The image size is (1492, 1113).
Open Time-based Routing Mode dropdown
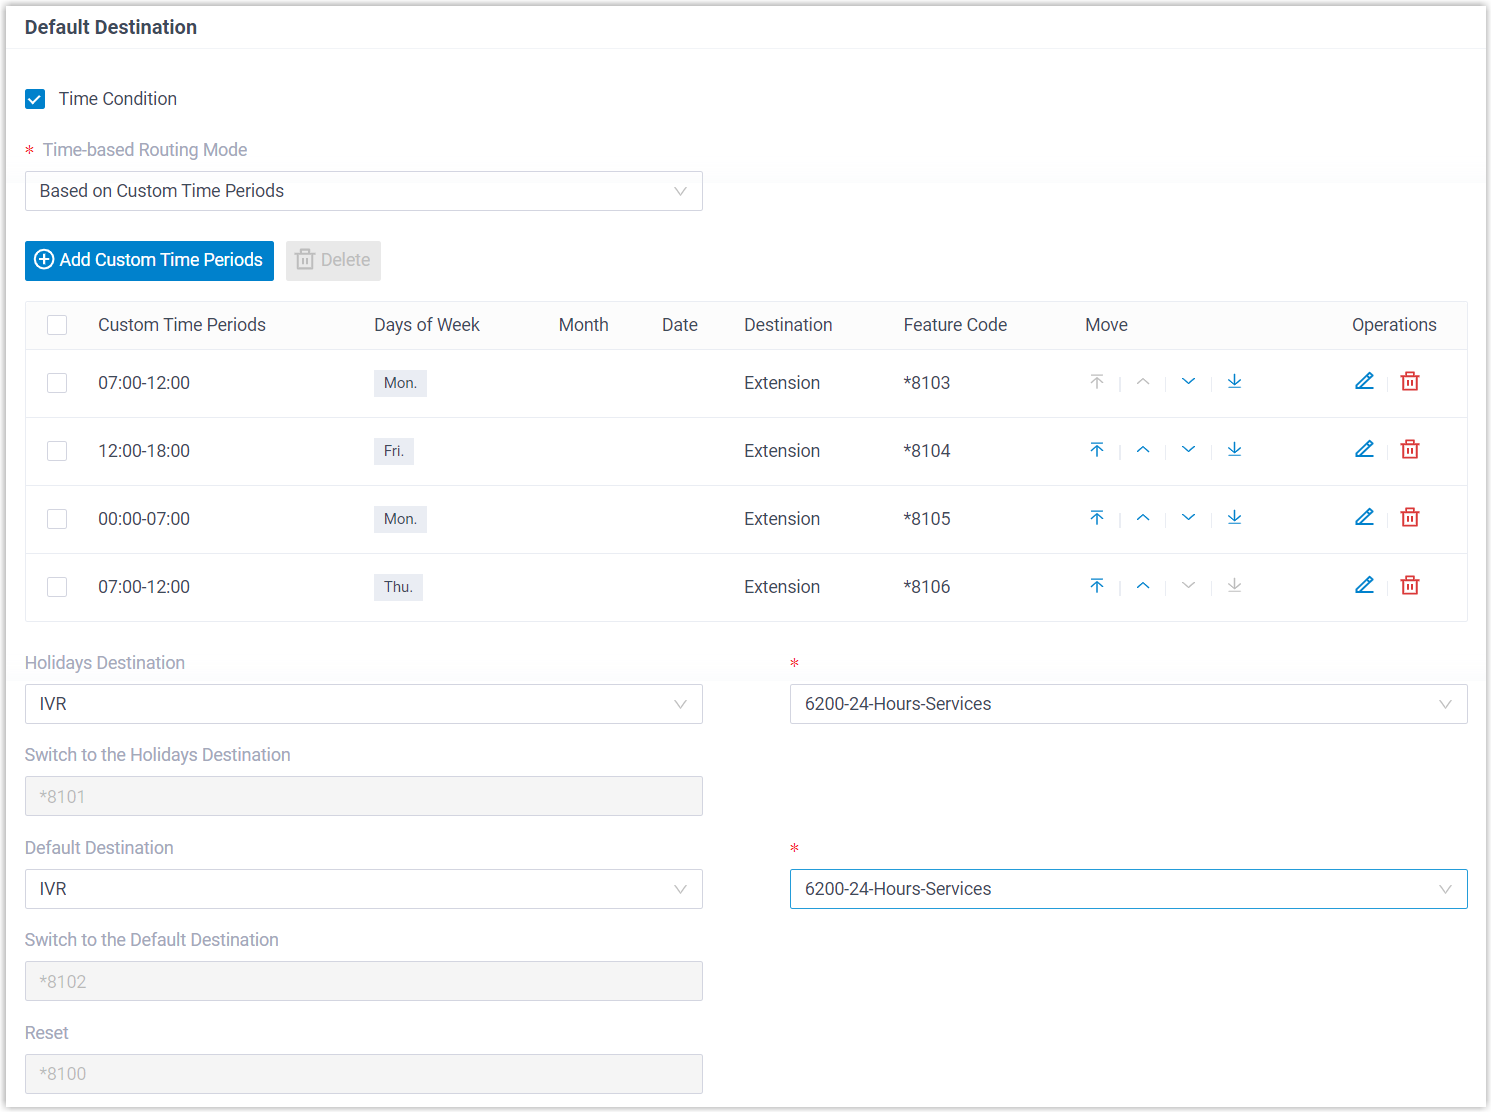click(363, 191)
